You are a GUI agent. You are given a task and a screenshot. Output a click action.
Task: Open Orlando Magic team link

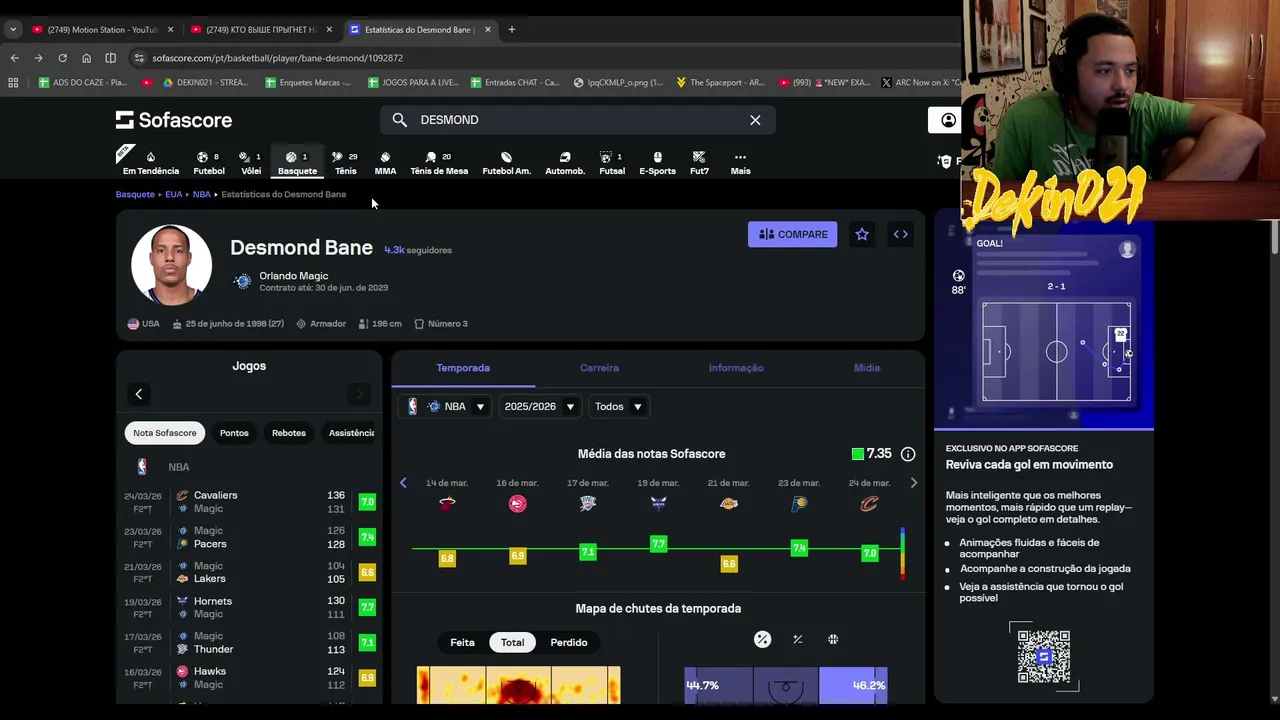[x=293, y=276]
